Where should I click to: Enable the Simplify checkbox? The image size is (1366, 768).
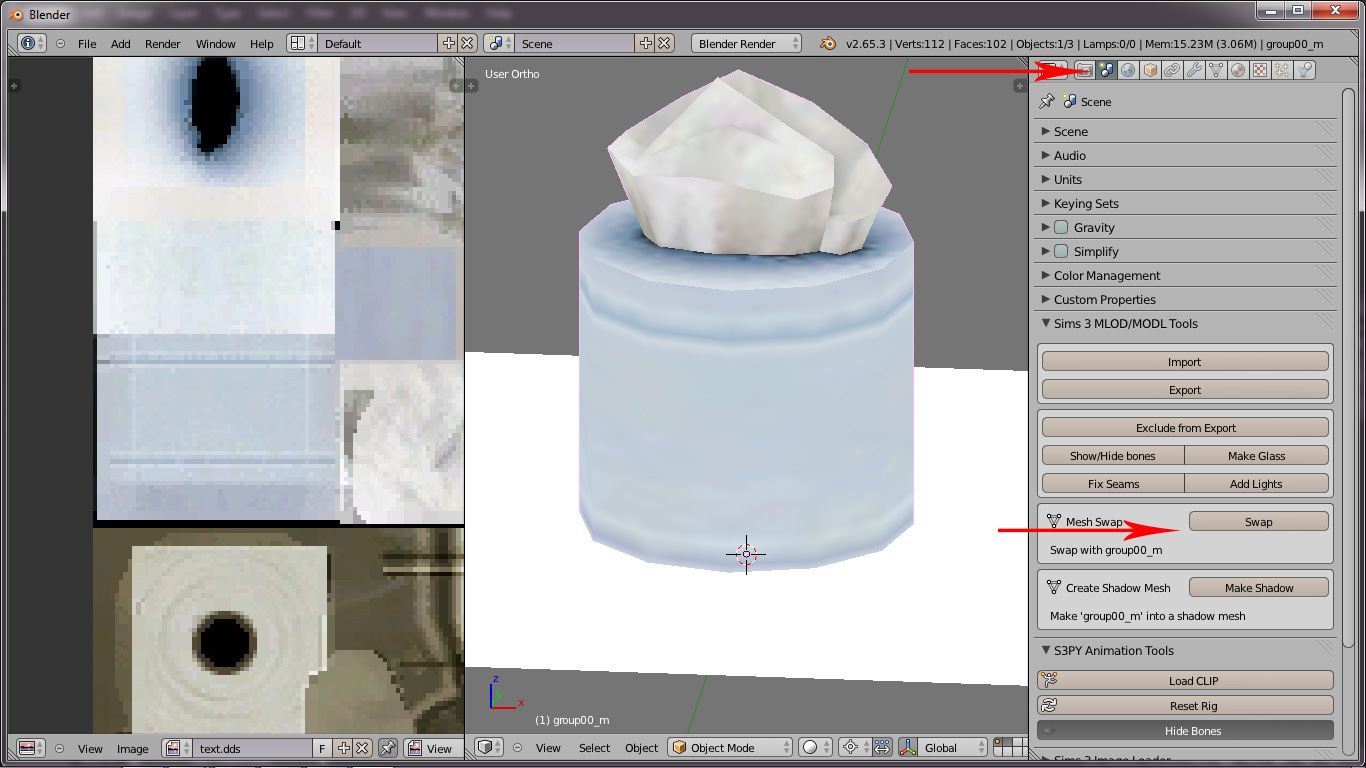pyautogui.click(x=1061, y=252)
